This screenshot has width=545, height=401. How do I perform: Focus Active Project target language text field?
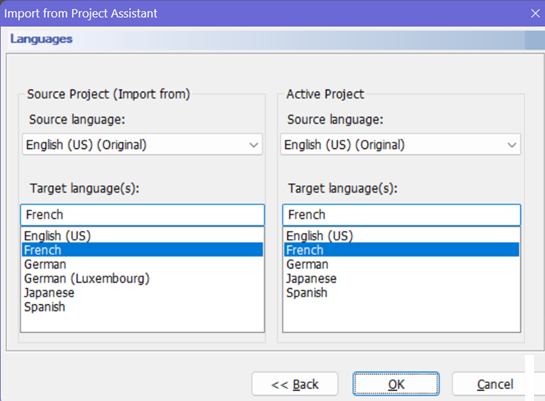click(401, 215)
